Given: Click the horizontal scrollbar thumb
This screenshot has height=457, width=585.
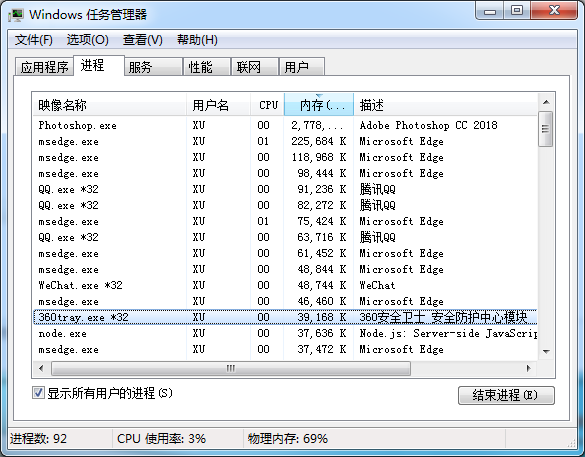Looking at the screenshot, I should 231,369.
